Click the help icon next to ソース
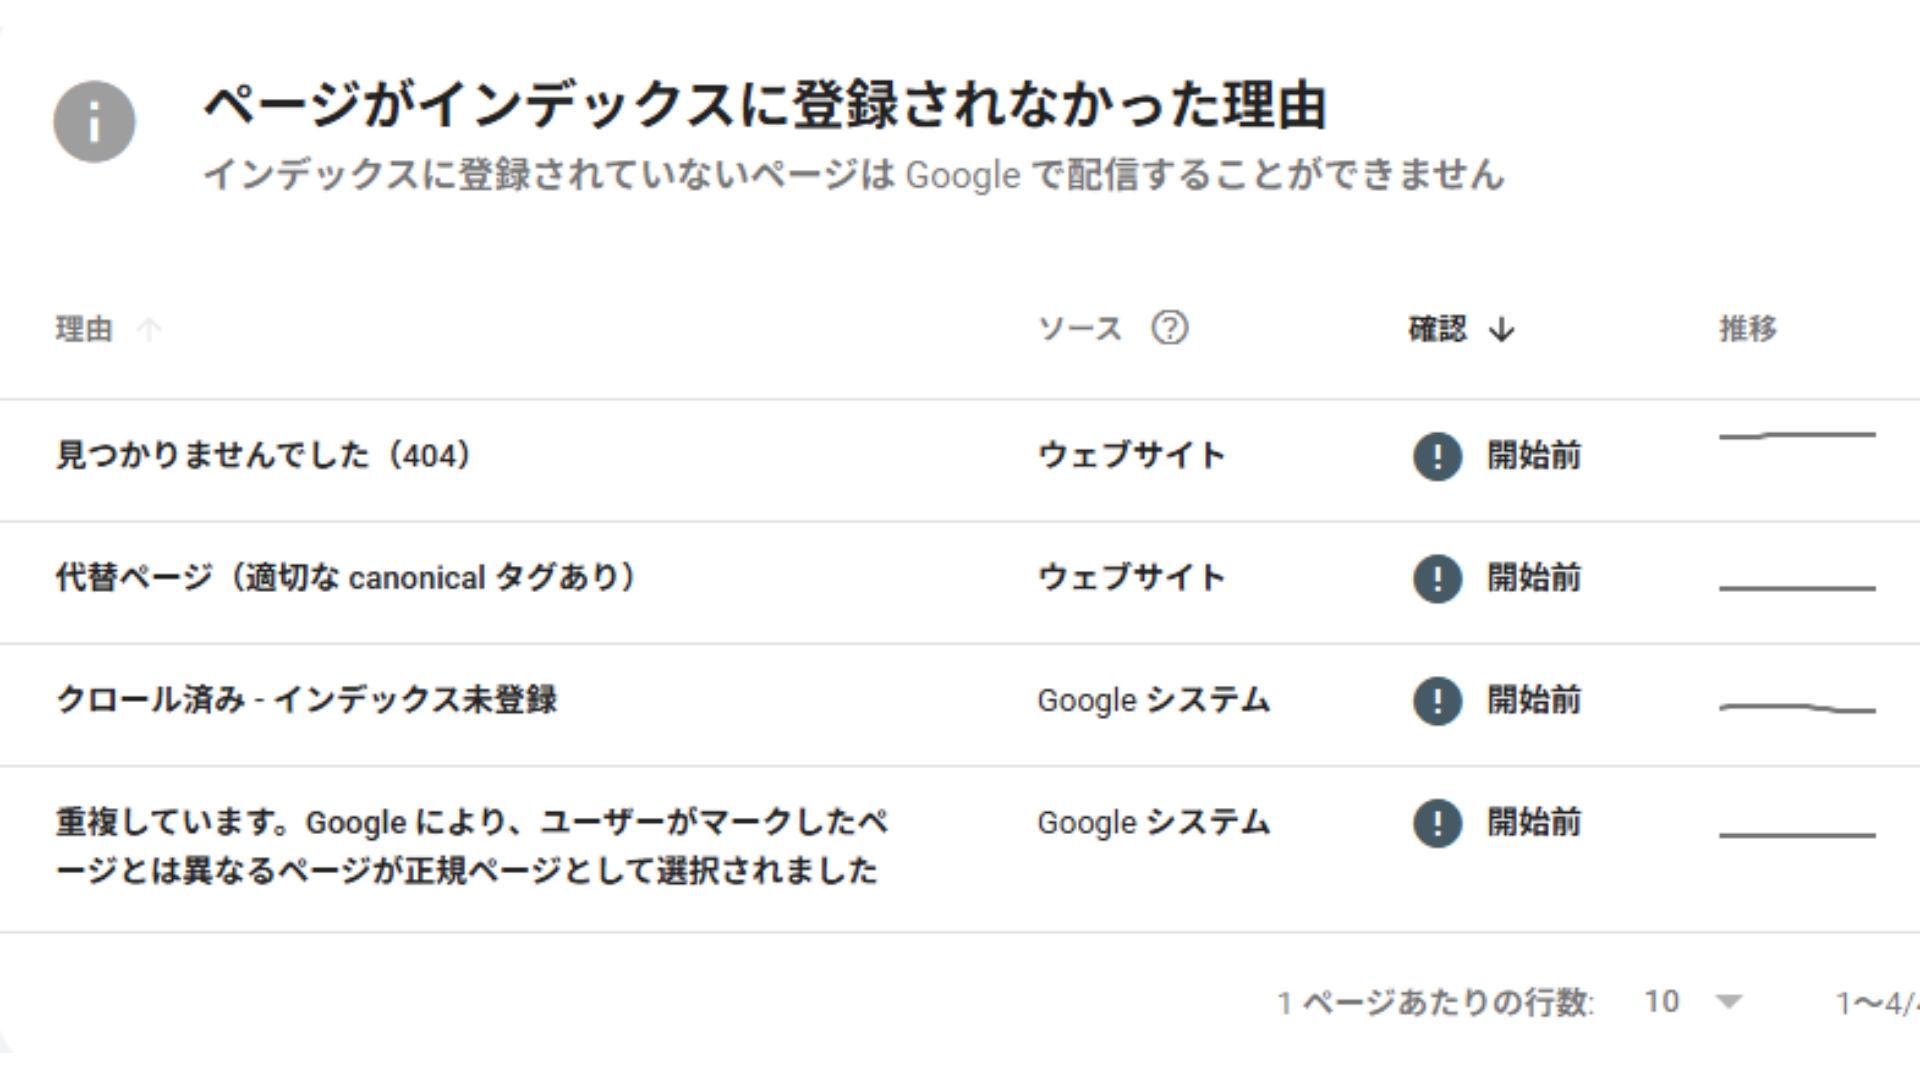1920x1080 pixels. click(x=1169, y=328)
